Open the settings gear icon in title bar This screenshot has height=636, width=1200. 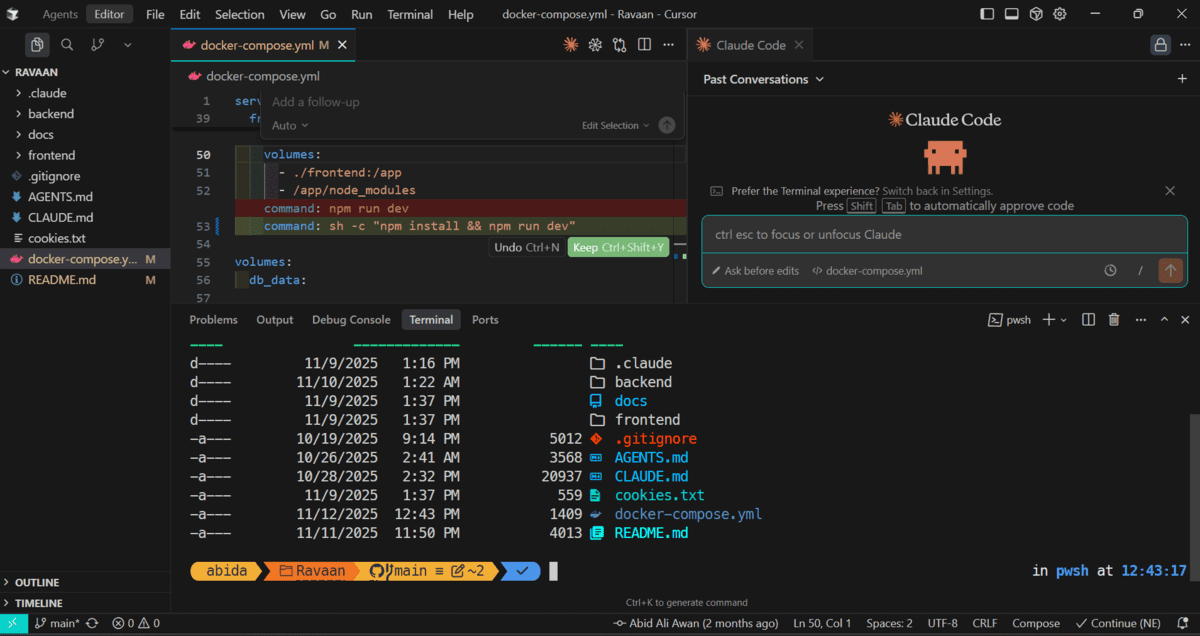pyautogui.click(x=1058, y=14)
